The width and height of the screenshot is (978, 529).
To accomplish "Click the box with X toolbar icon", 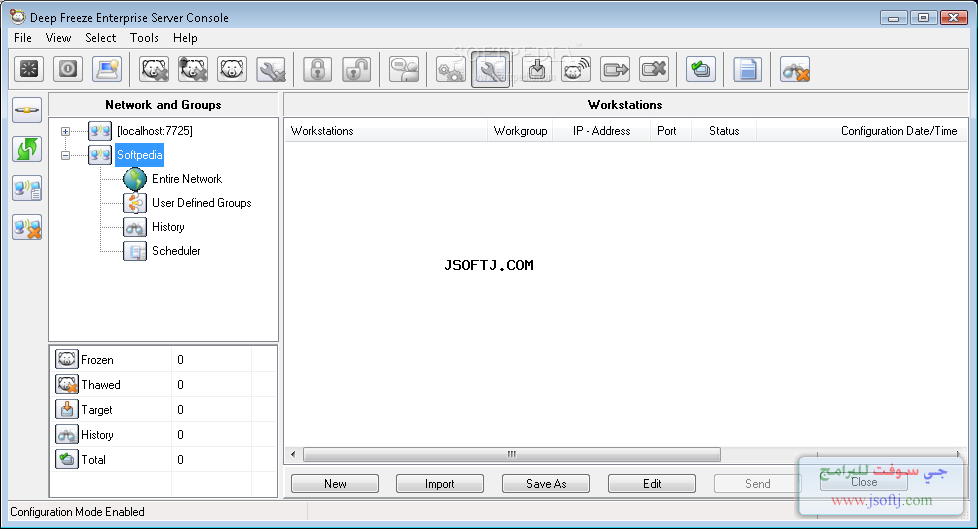I will (654, 69).
